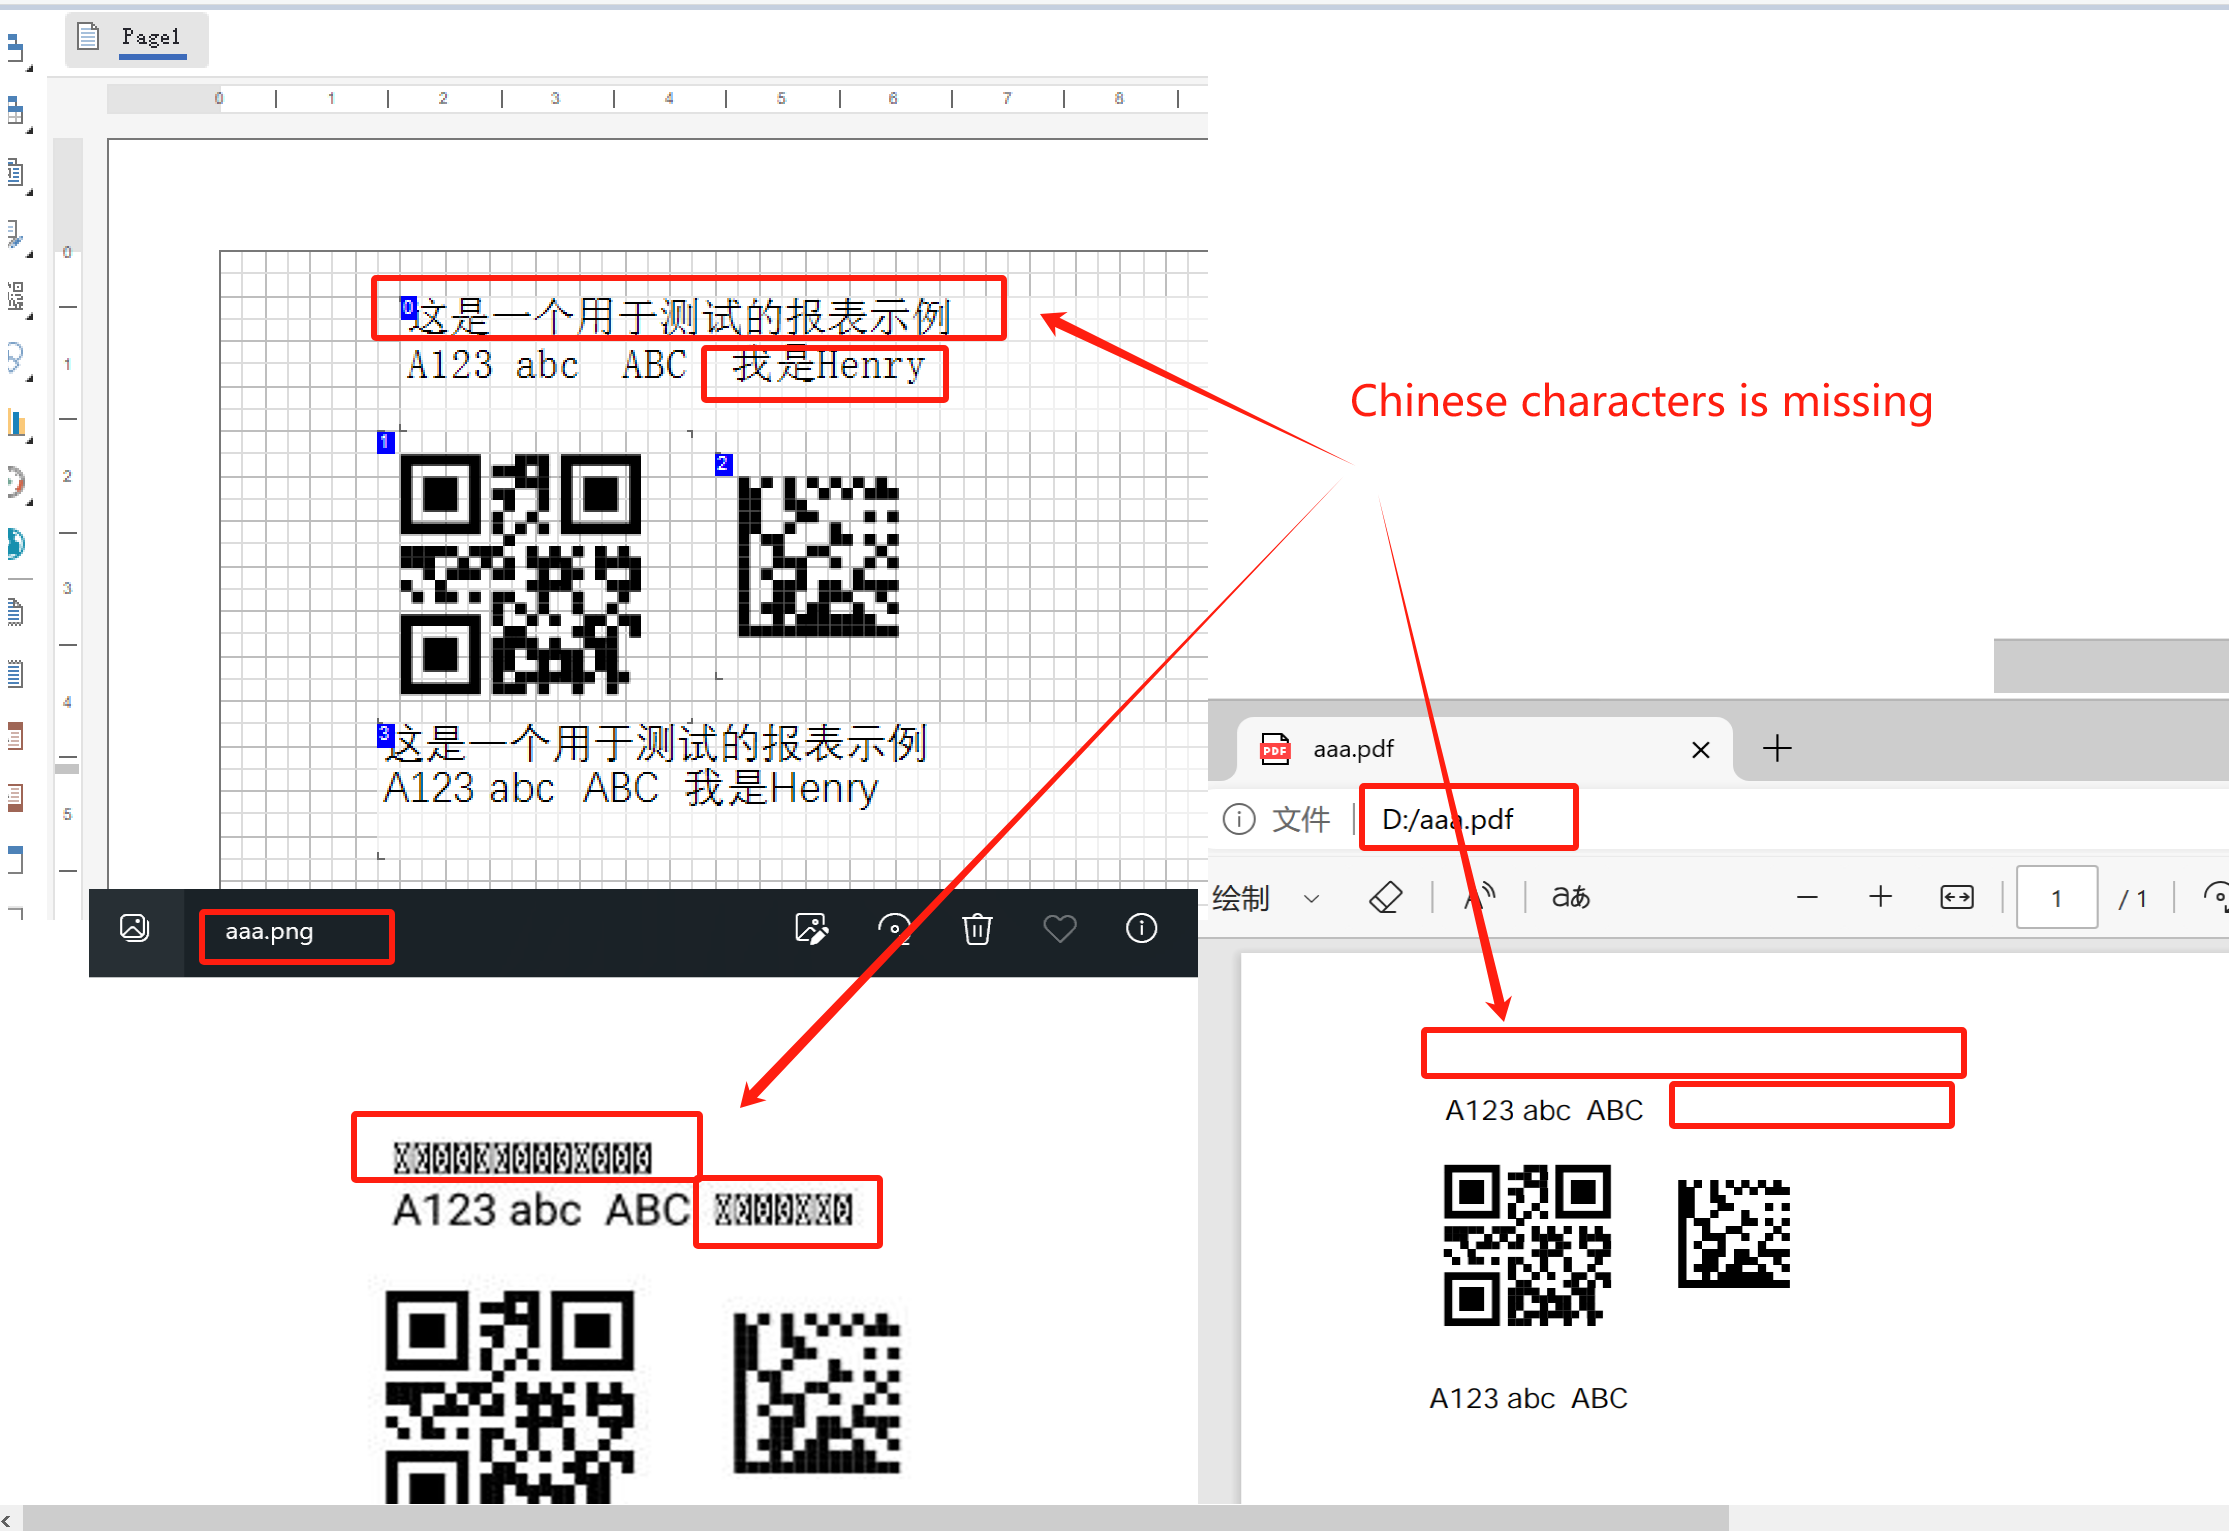Click the QR code in the aaa.png preview
The width and height of the screenshot is (2229, 1531).
[x=510, y=1396]
